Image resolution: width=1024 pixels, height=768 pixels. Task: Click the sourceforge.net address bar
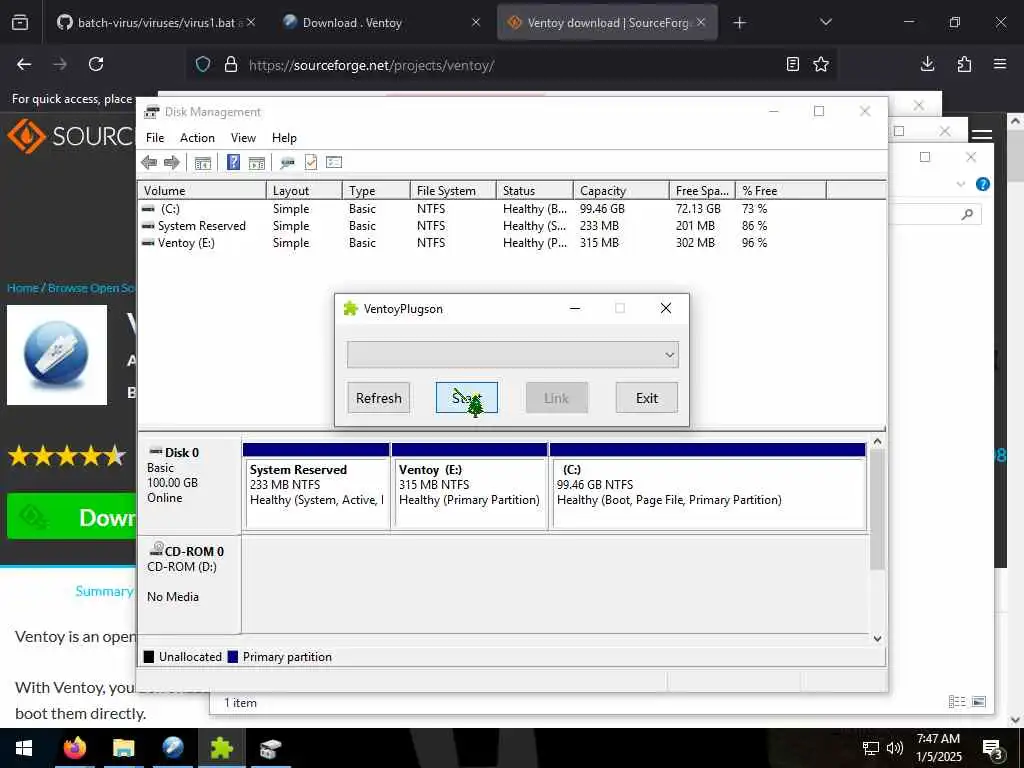click(509, 65)
